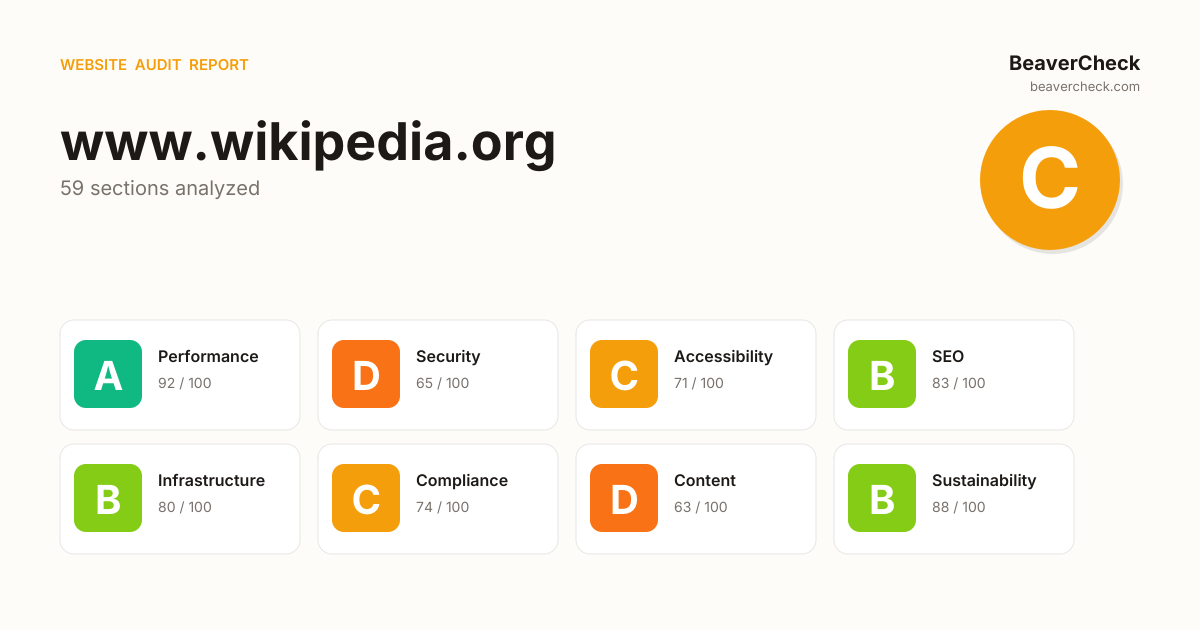Select the www.wikipedia.org heading

(x=308, y=142)
